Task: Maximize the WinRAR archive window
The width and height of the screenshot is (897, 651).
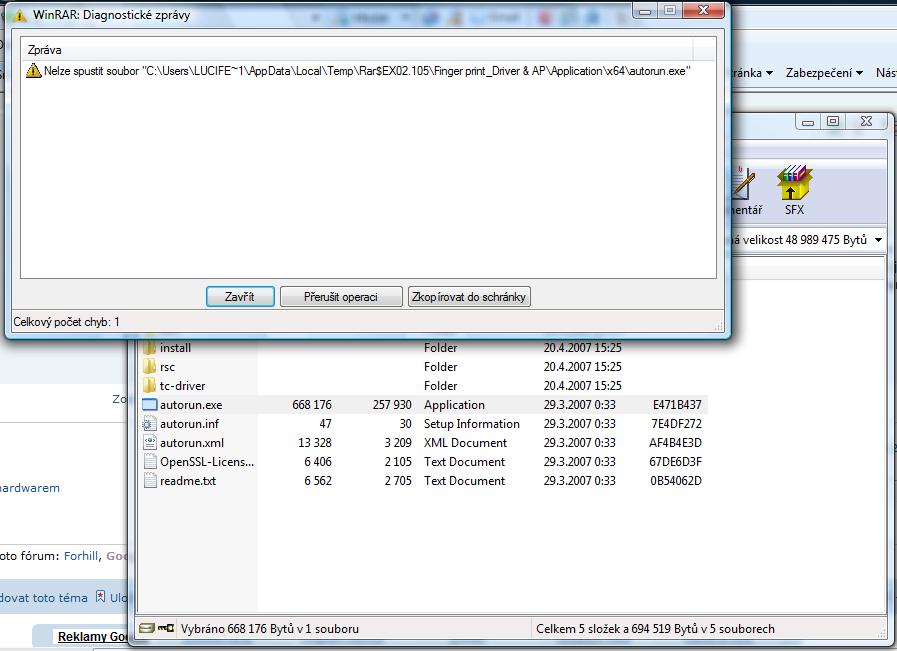Action: point(833,121)
